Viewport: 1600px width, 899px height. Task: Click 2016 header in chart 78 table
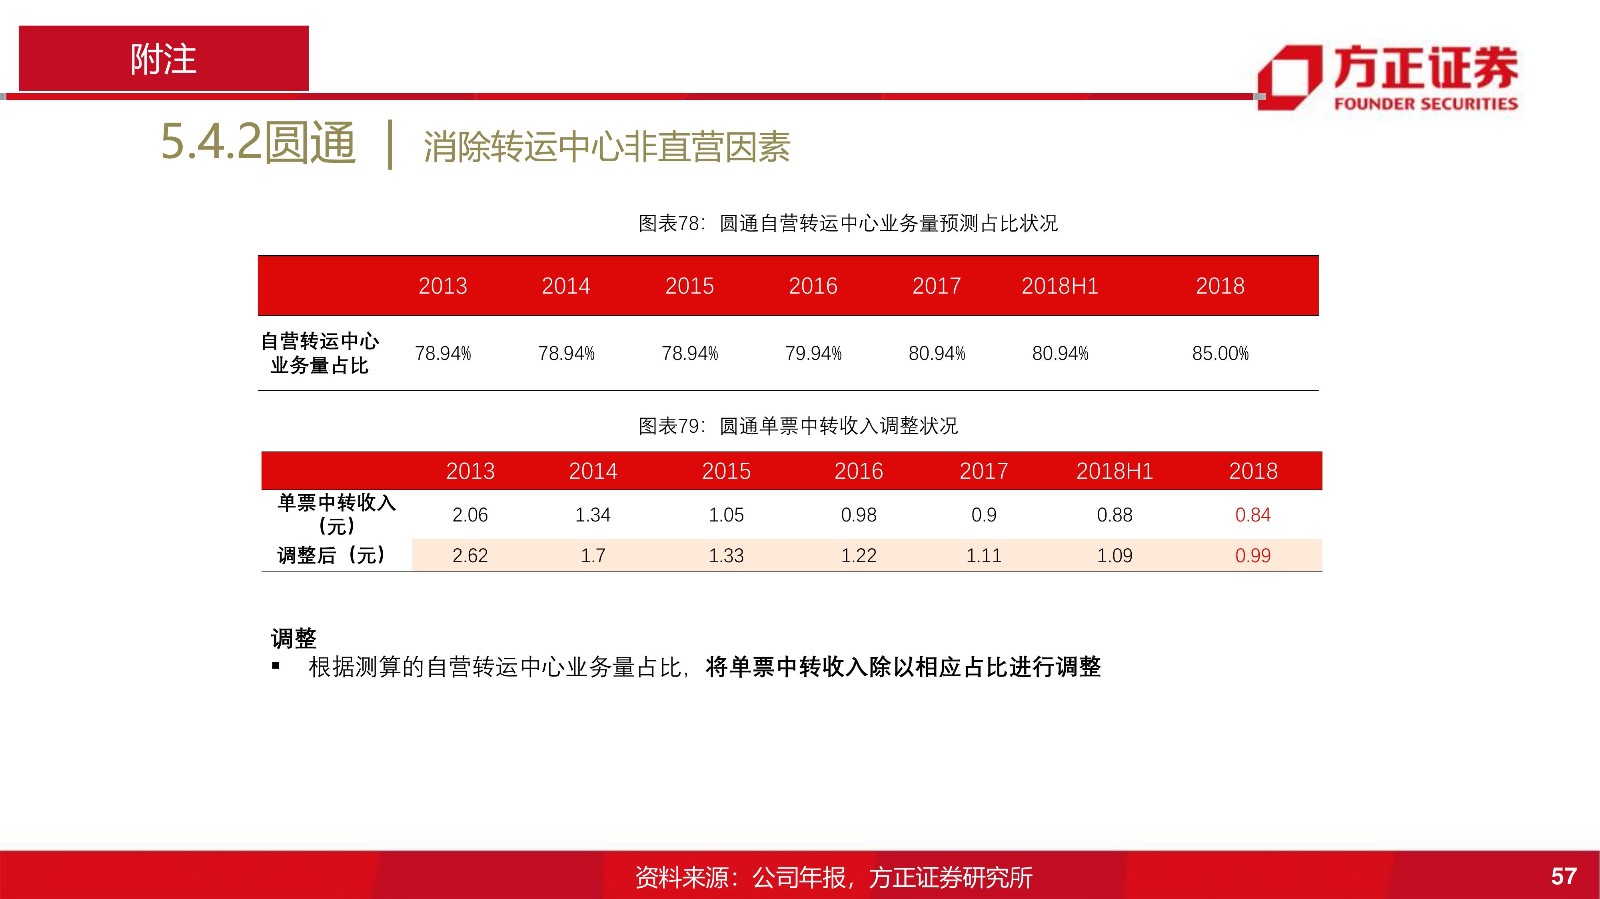coord(813,286)
